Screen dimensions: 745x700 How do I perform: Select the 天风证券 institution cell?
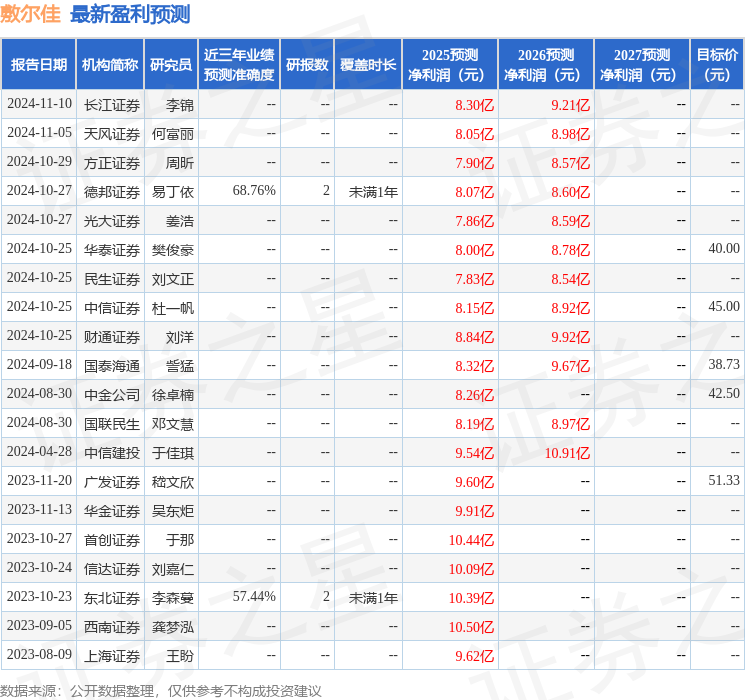pos(112,134)
